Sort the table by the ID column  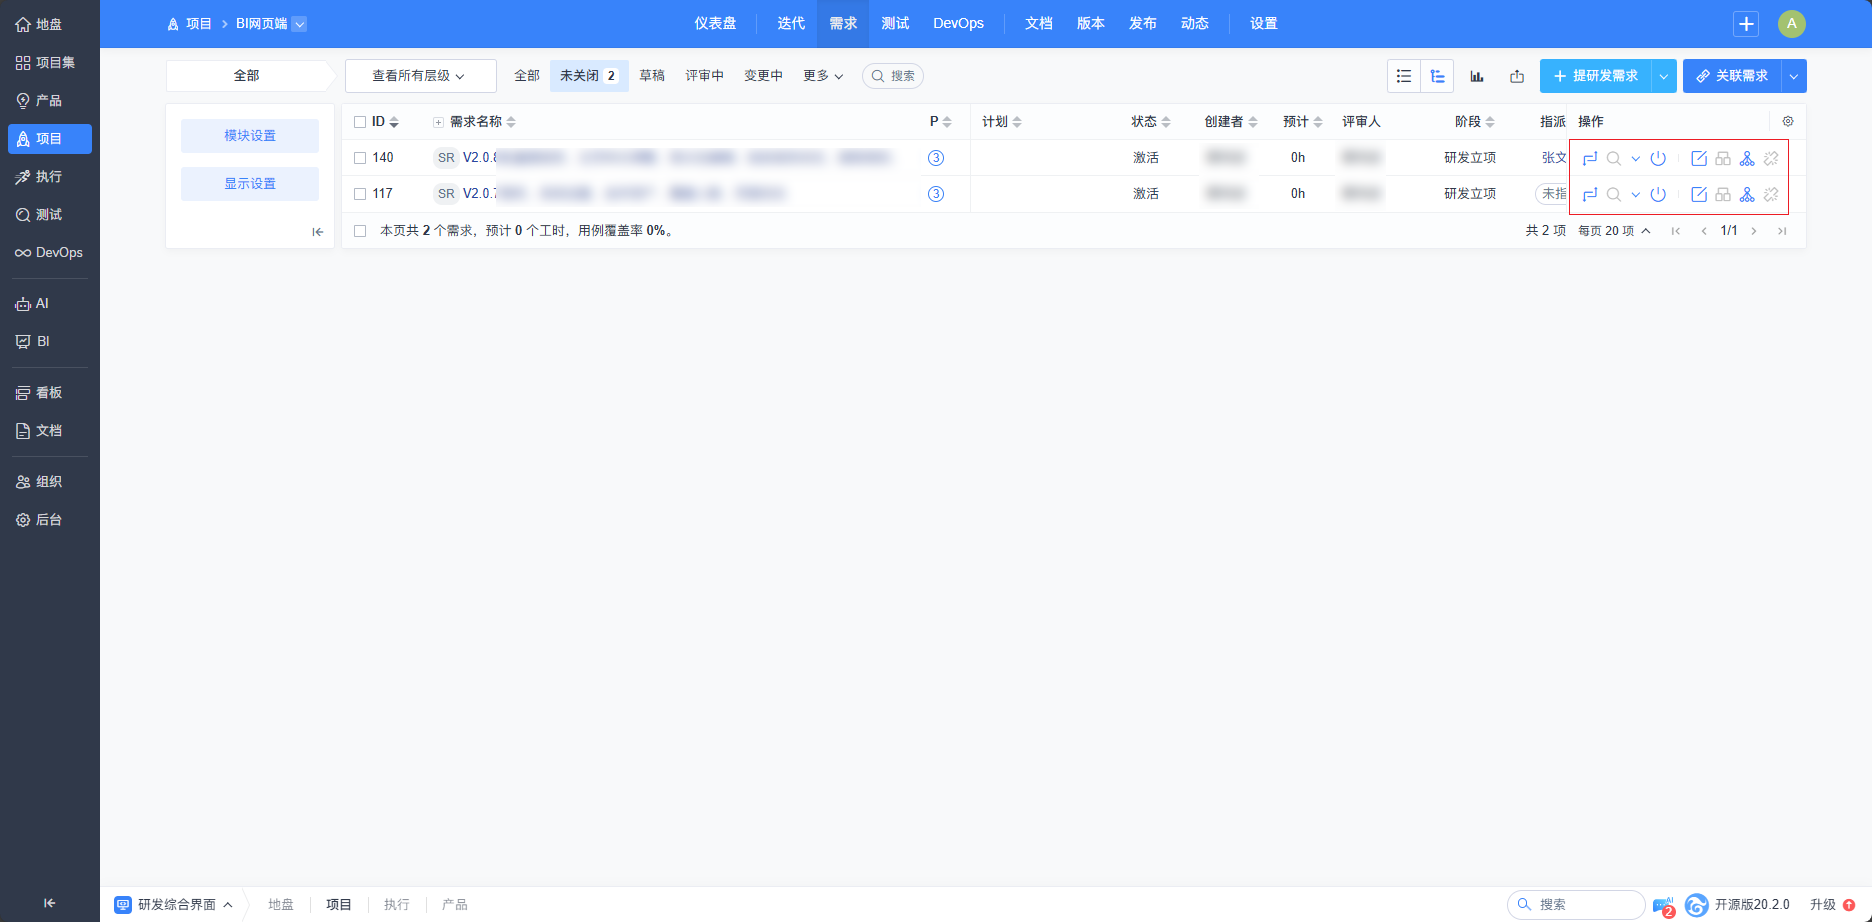click(385, 122)
